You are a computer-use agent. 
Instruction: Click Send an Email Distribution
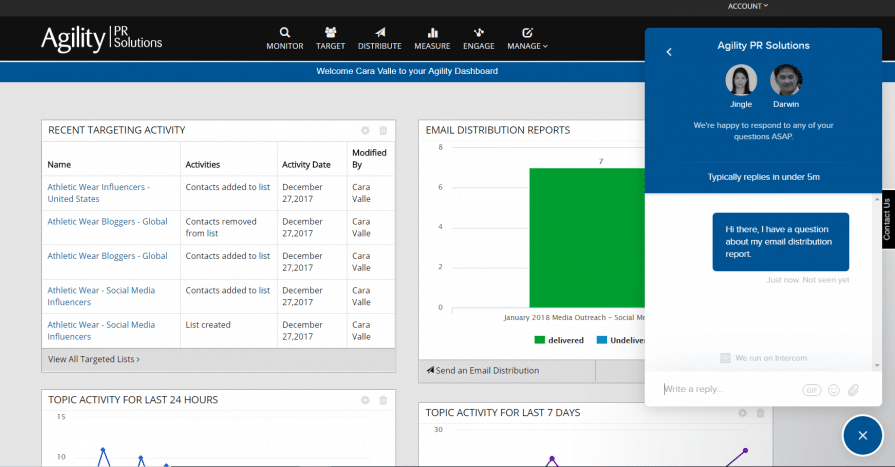click(482, 371)
